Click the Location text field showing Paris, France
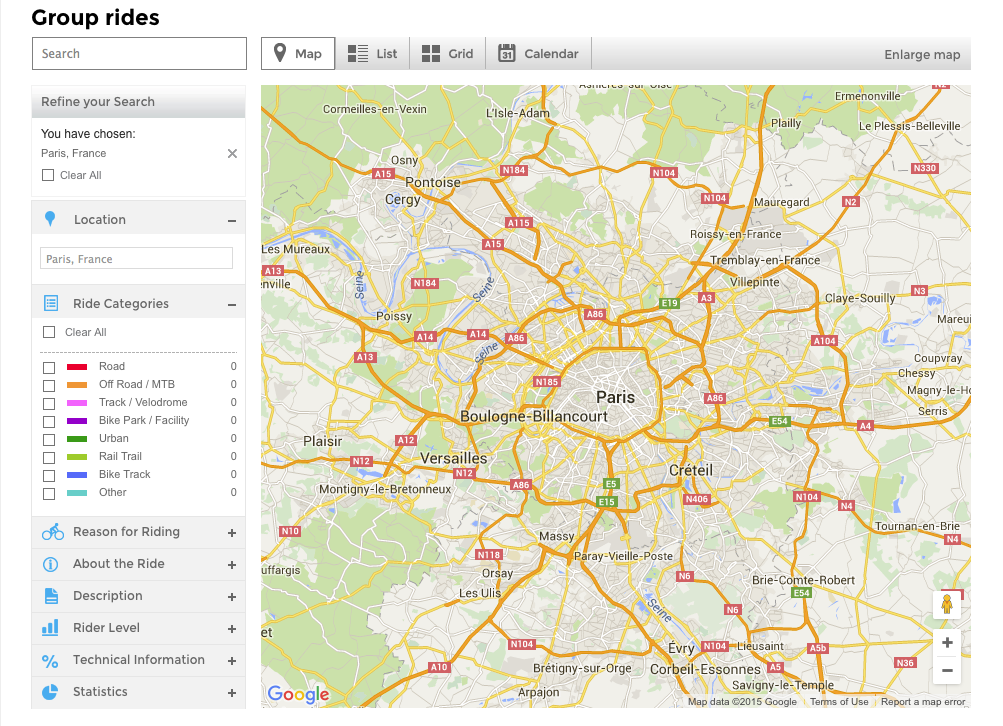This screenshot has height=726, width=1003. coord(136,258)
